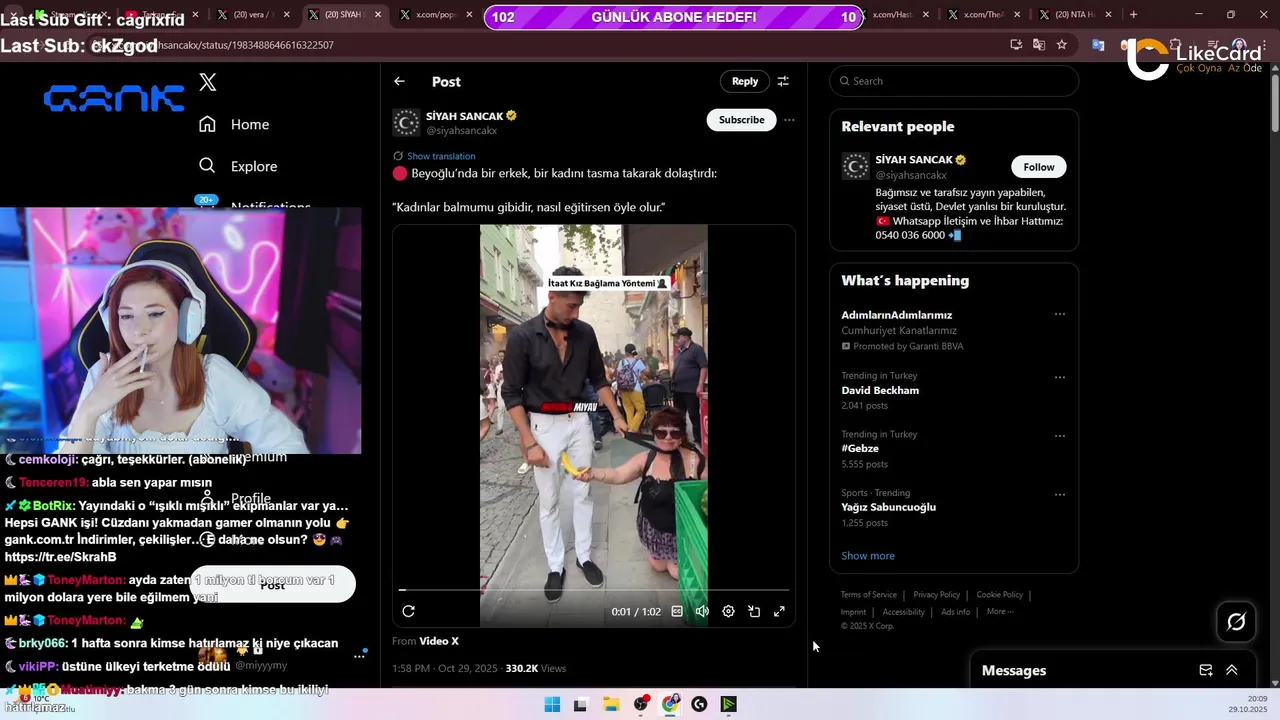Image resolution: width=1280 pixels, height=720 pixels.
Task: Open the Explore navigation item
Action: point(238,166)
